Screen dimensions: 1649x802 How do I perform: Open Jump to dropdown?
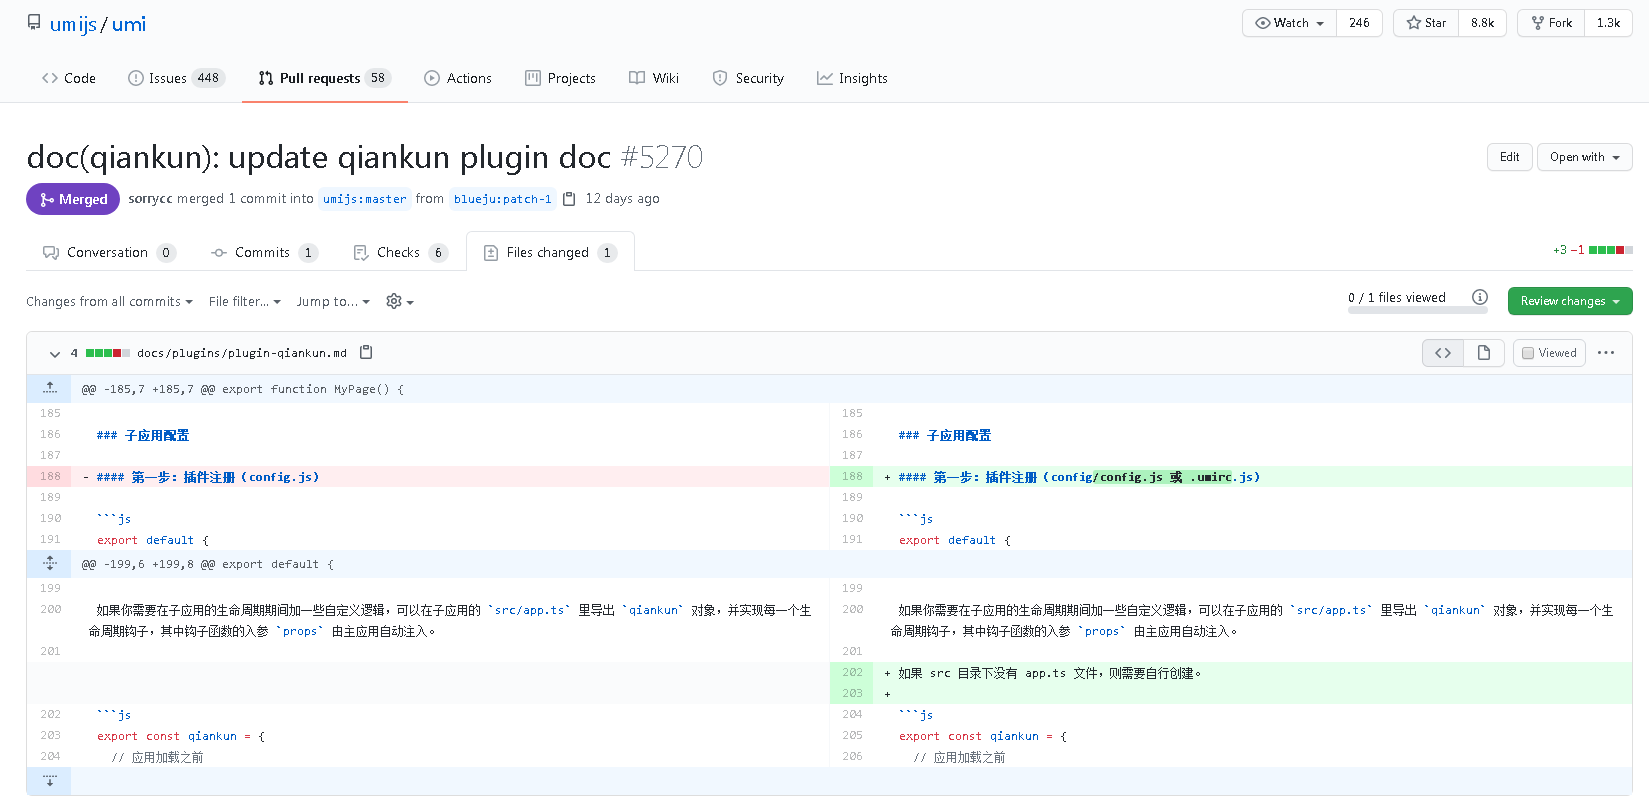(333, 301)
